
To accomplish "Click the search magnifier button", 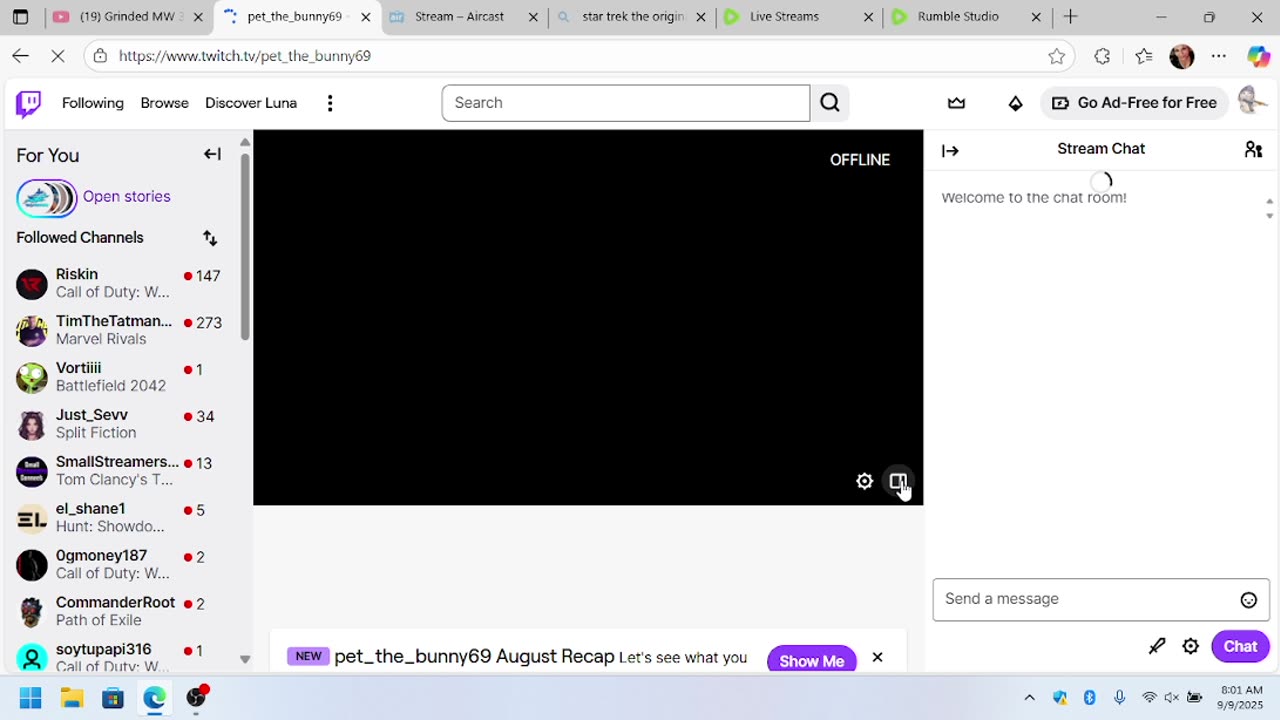I will (x=830, y=103).
